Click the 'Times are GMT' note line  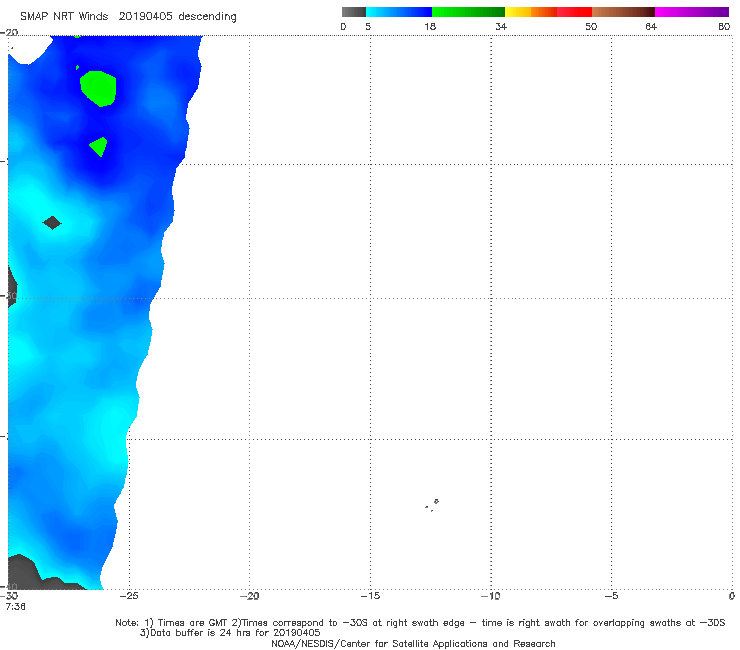(420, 623)
